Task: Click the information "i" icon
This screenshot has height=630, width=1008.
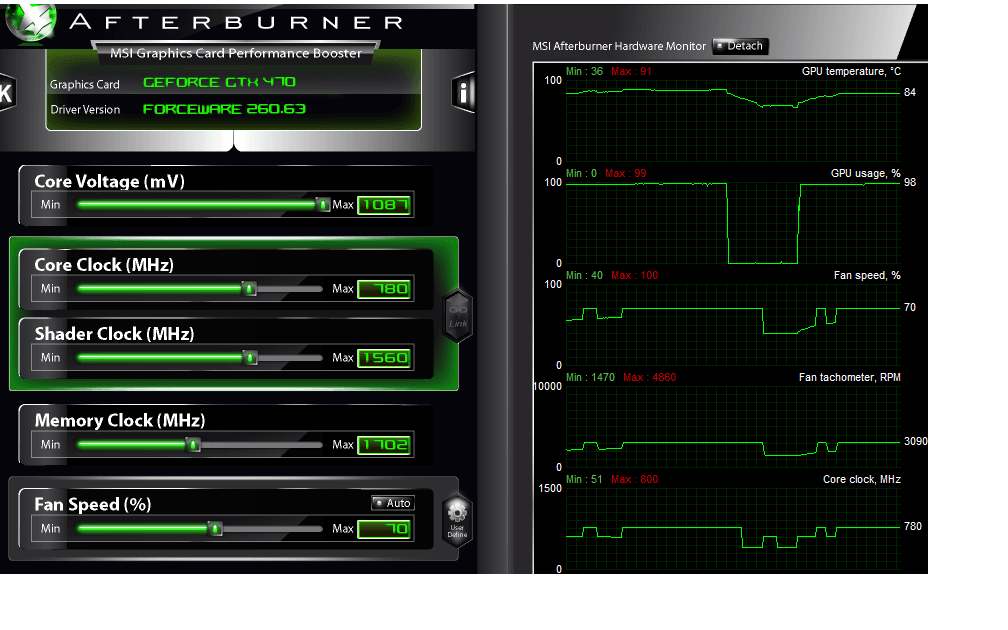Action: pos(464,93)
